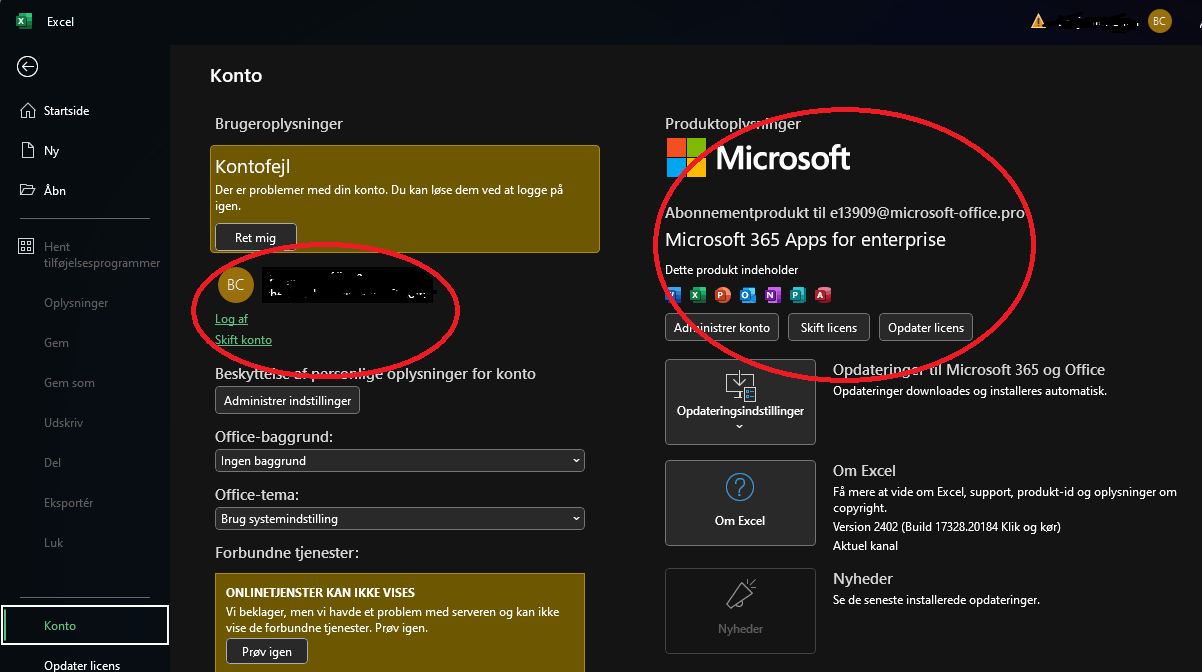Click the Outlook app icon in product list
The width and height of the screenshot is (1202, 672).
(748, 295)
